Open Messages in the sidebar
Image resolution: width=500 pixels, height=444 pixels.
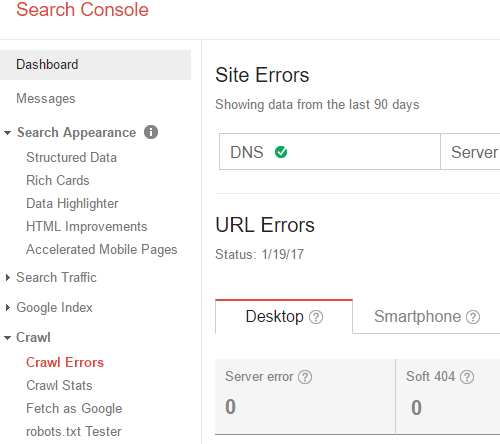coord(46,99)
